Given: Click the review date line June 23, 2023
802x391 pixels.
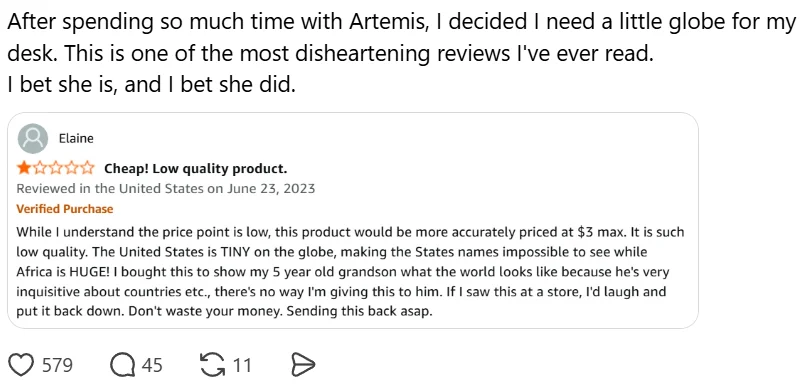Looking at the screenshot, I should 166,188.
